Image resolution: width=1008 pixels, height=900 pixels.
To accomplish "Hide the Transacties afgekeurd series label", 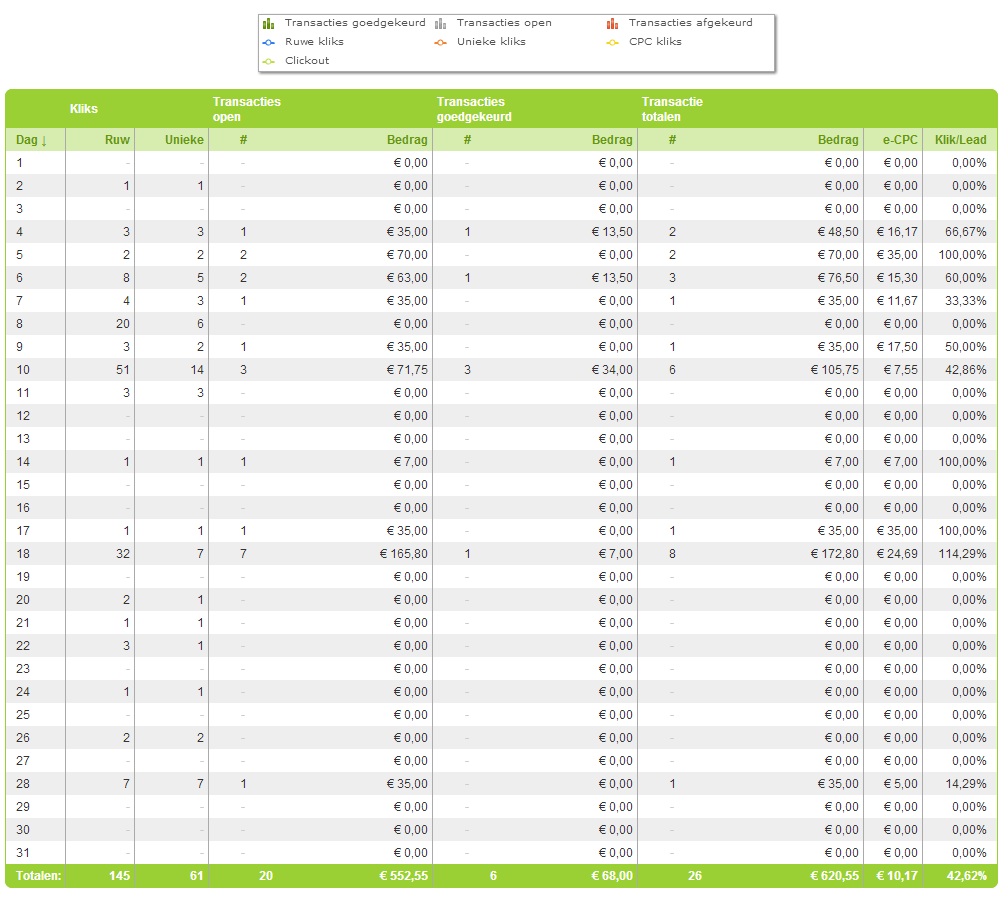I will [690, 22].
